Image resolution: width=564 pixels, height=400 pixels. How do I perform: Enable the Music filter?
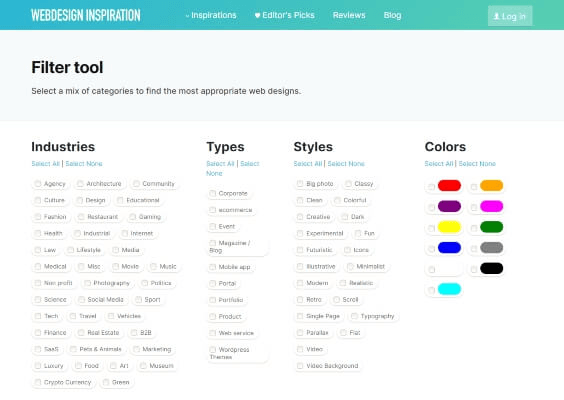click(154, 267)
